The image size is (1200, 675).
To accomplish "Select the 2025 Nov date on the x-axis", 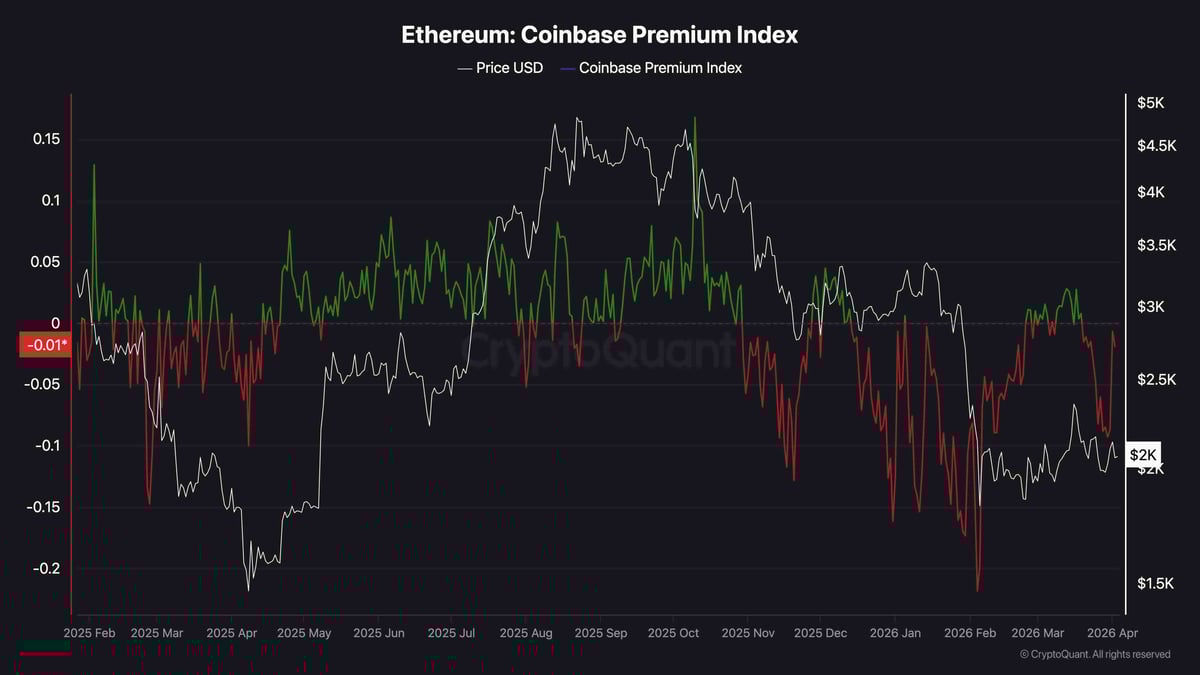I will tap(748, 633).
